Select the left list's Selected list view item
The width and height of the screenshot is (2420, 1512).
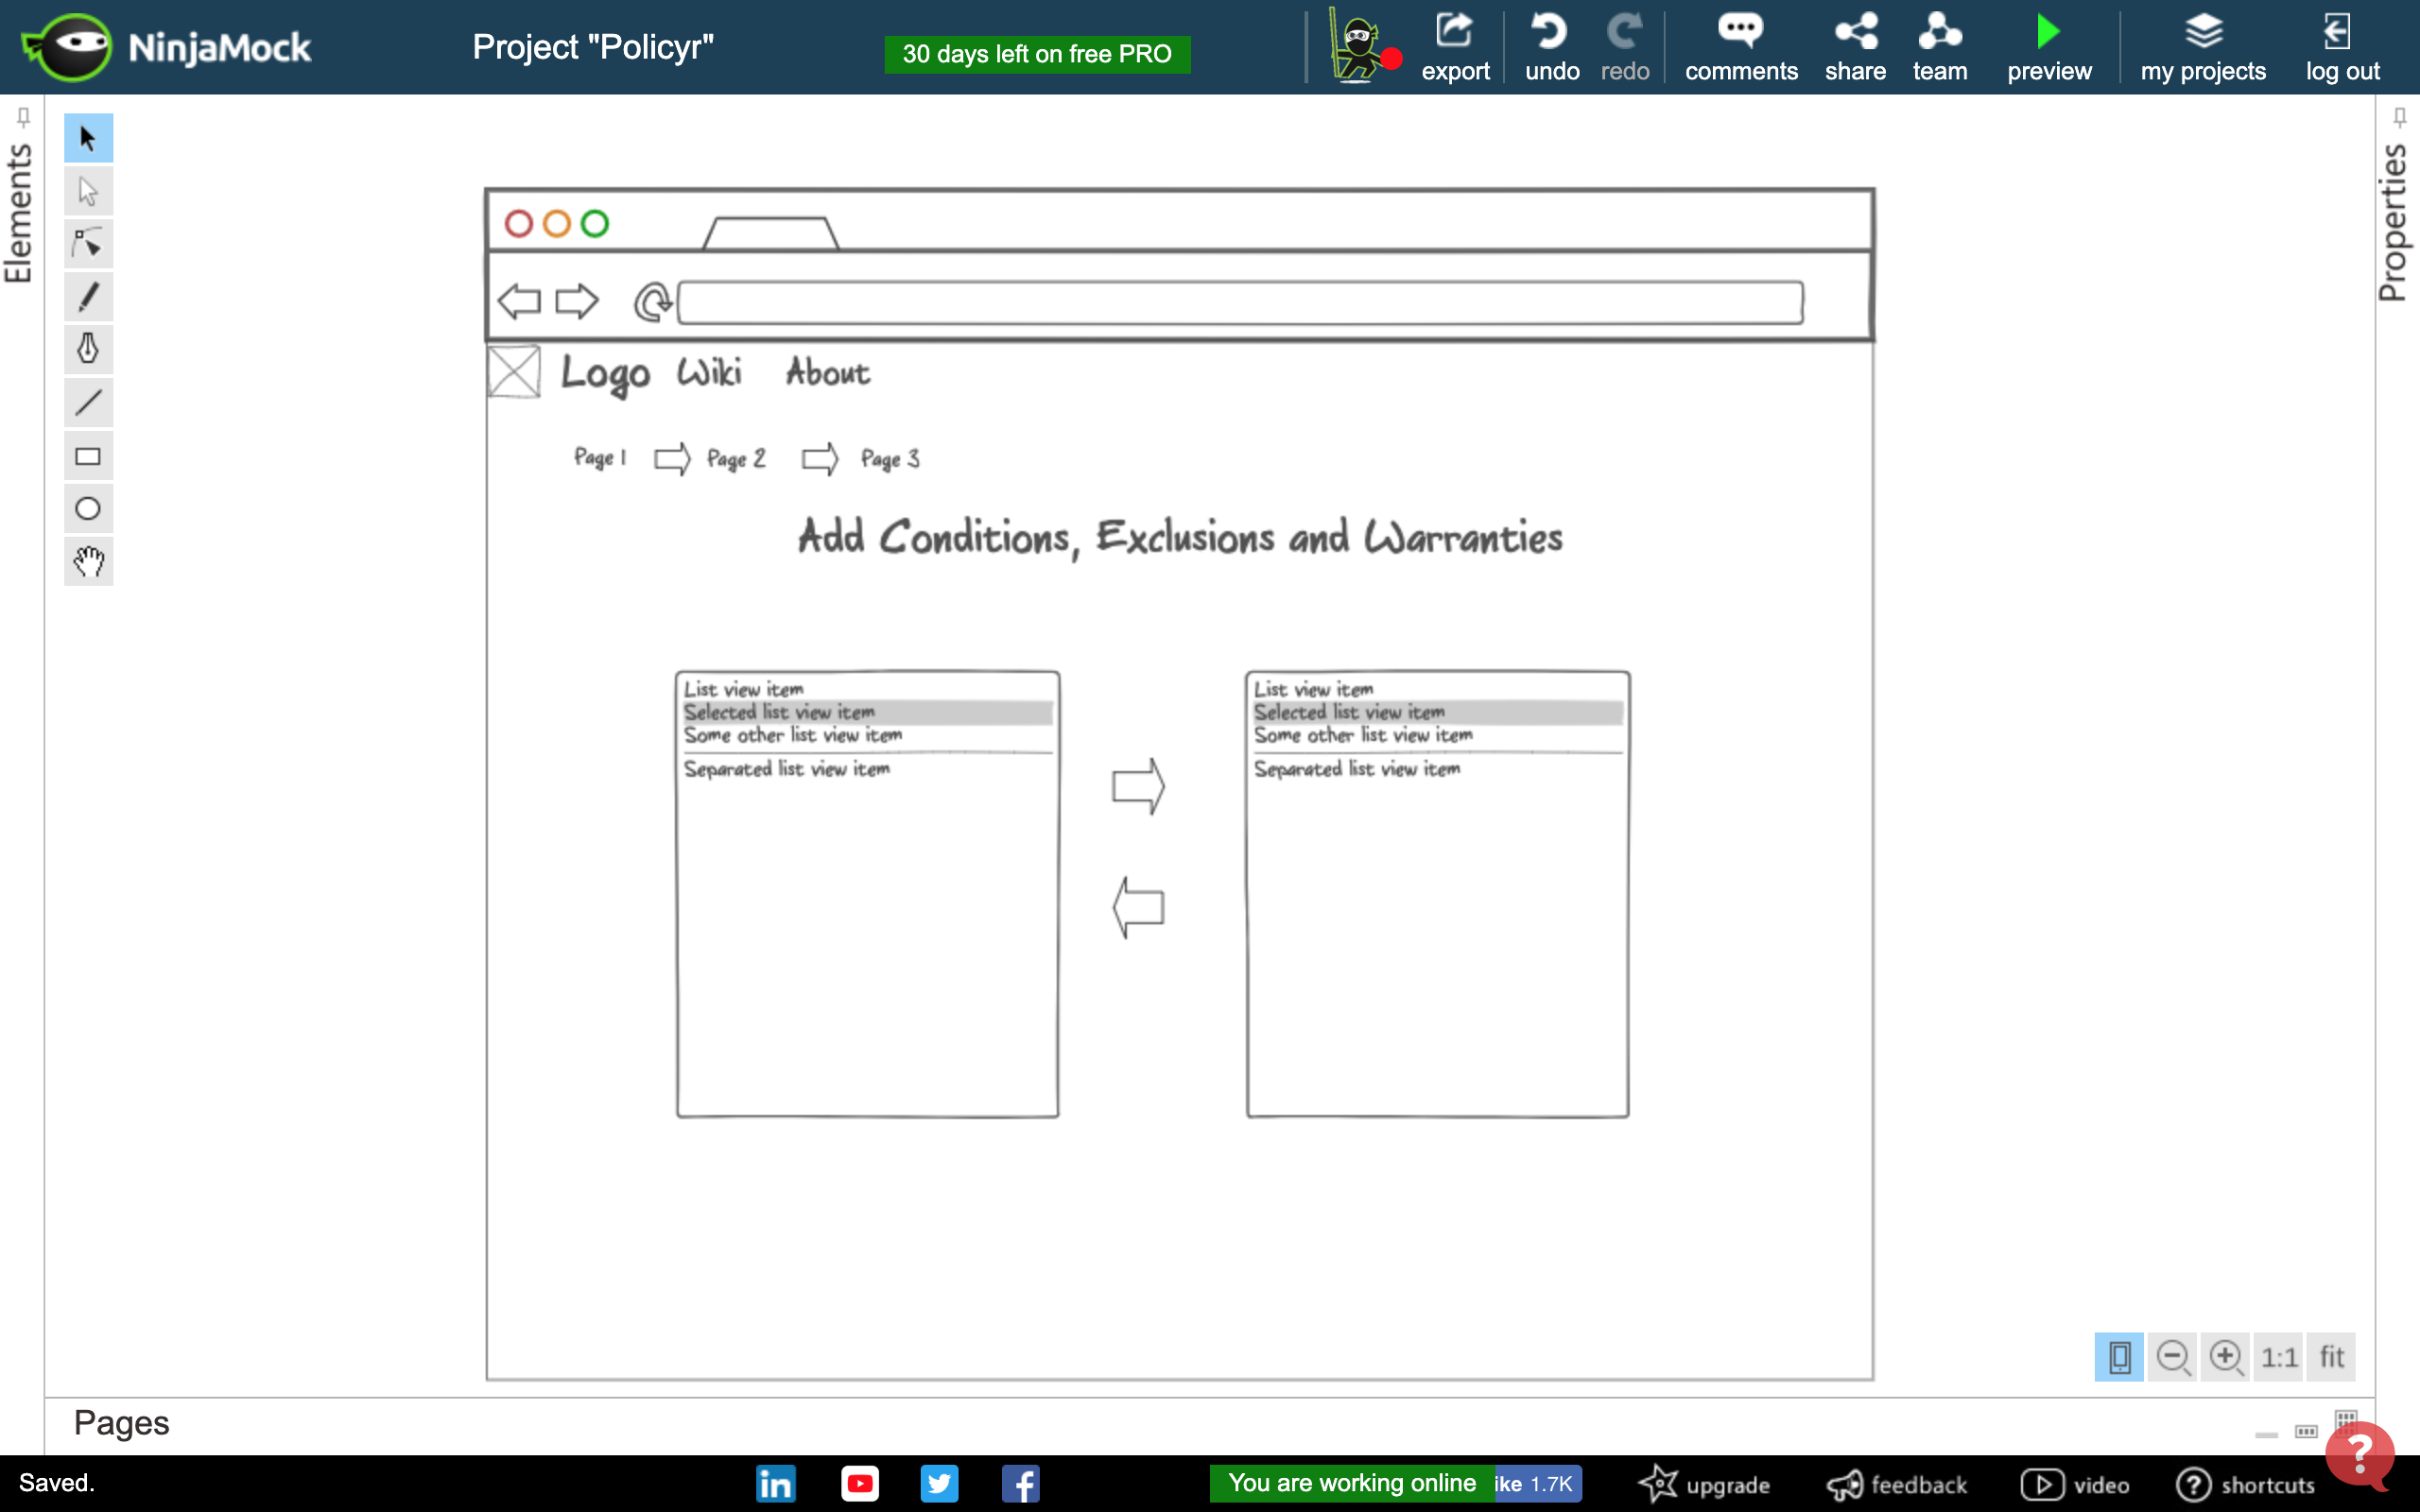coord(867,712)
